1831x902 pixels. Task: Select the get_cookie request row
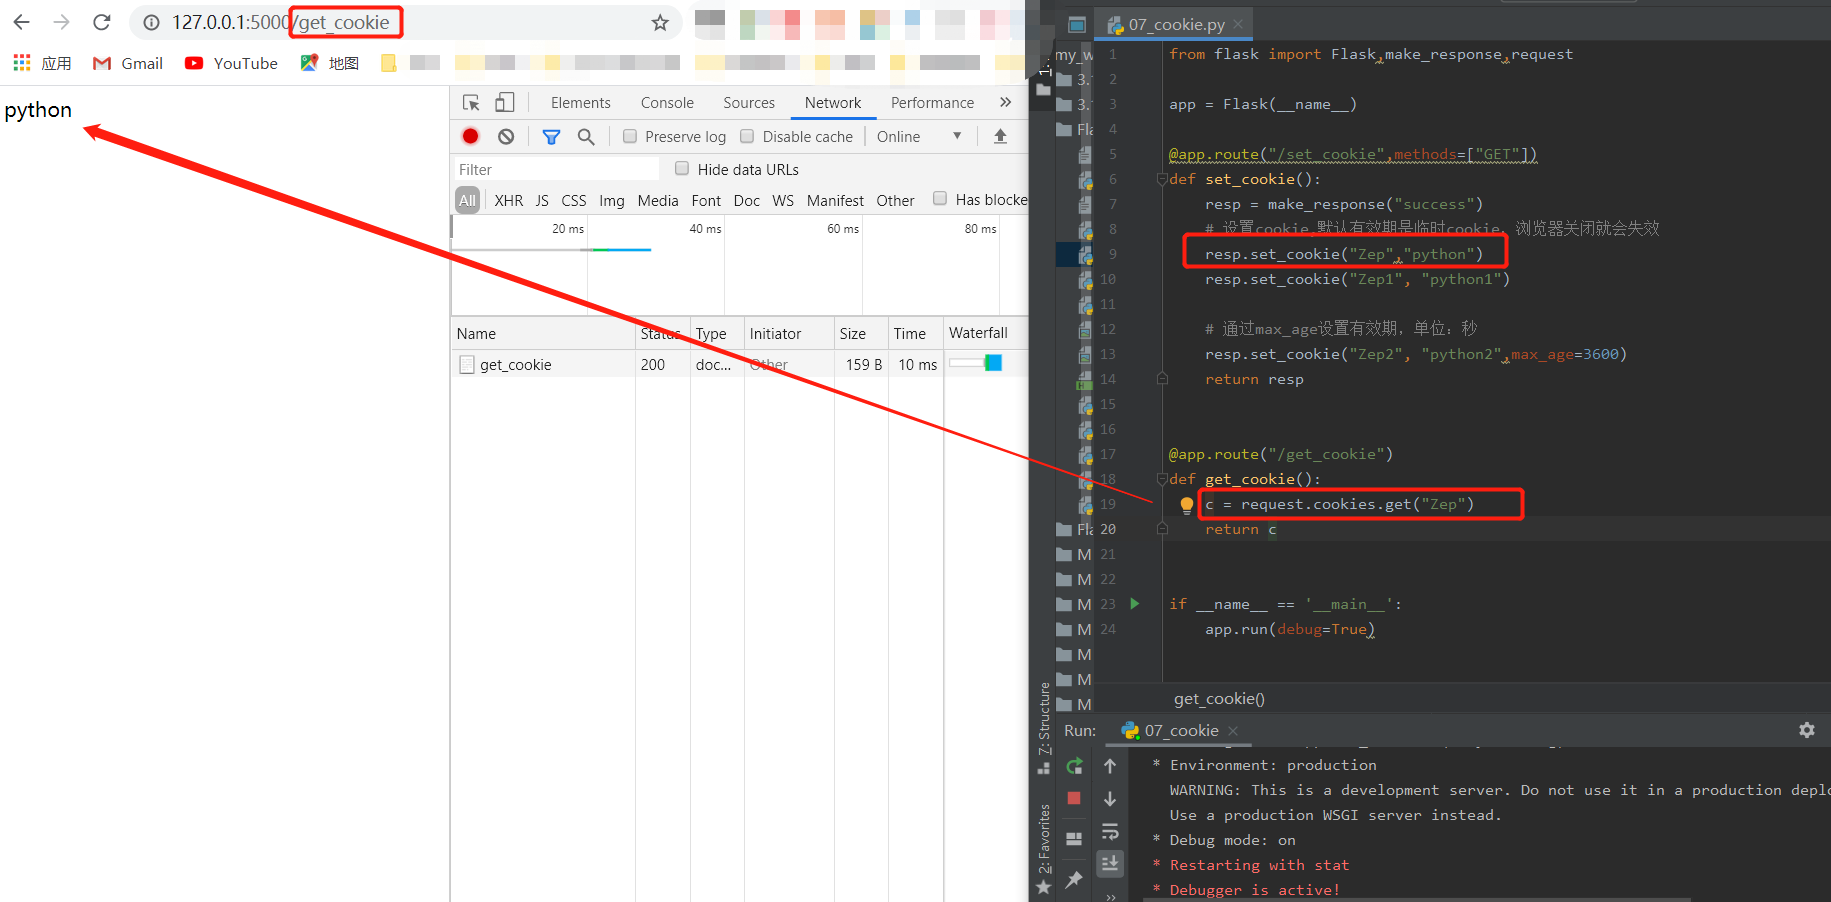tap(739, 364)
